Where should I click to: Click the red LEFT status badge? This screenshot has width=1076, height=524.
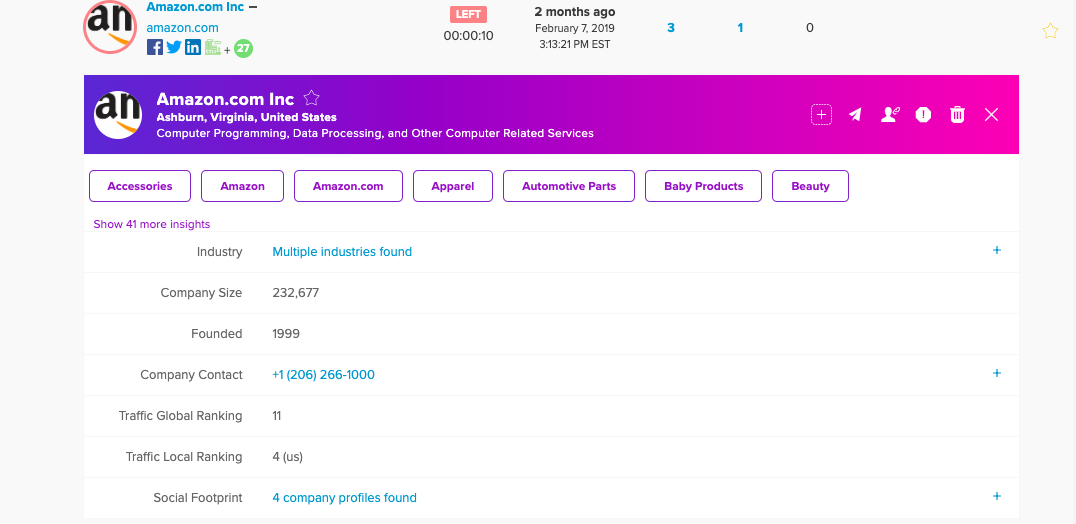point(469,14)
